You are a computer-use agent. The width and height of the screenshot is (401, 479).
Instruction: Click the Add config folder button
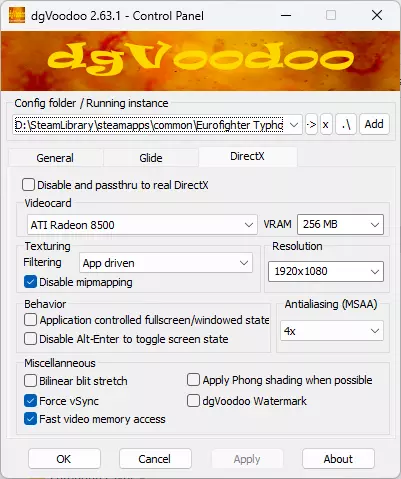[x=374, y=125]
